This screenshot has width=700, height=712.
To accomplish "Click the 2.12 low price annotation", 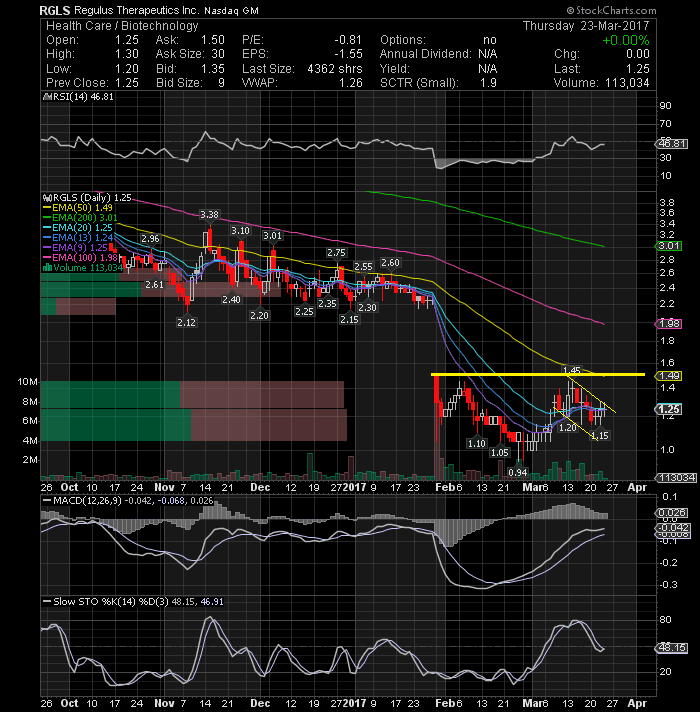I will click(x=186, y=322).
